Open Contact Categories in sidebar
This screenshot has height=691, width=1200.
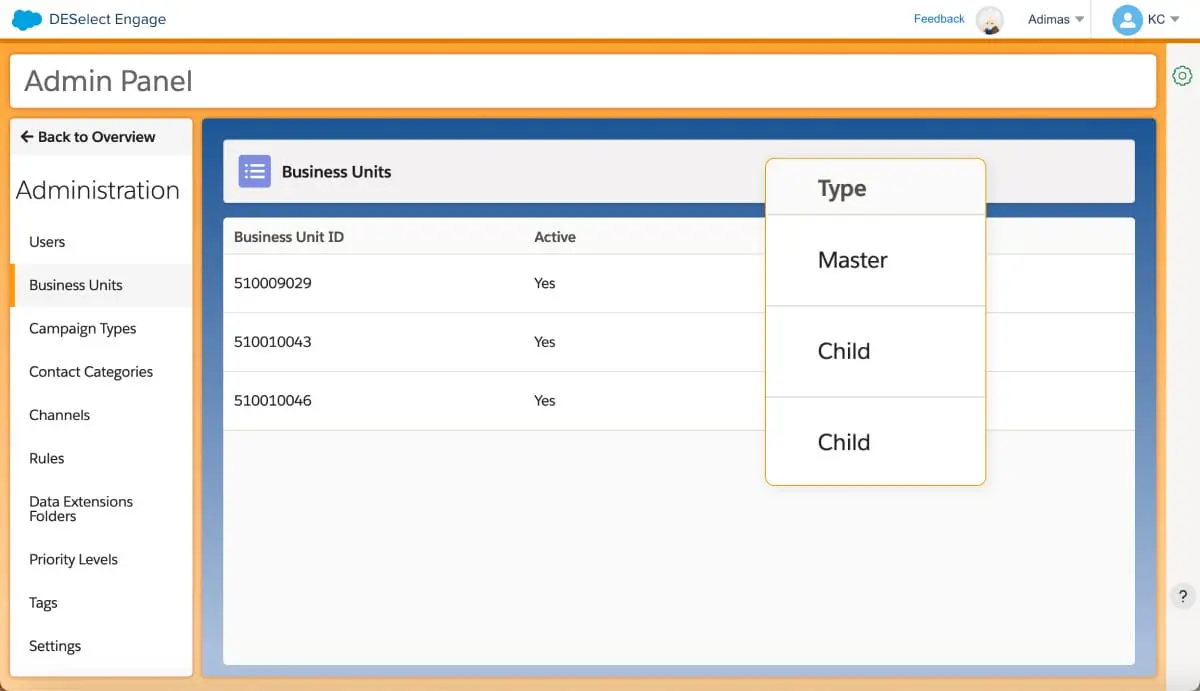pyautogui.click(x=91, y=372)
